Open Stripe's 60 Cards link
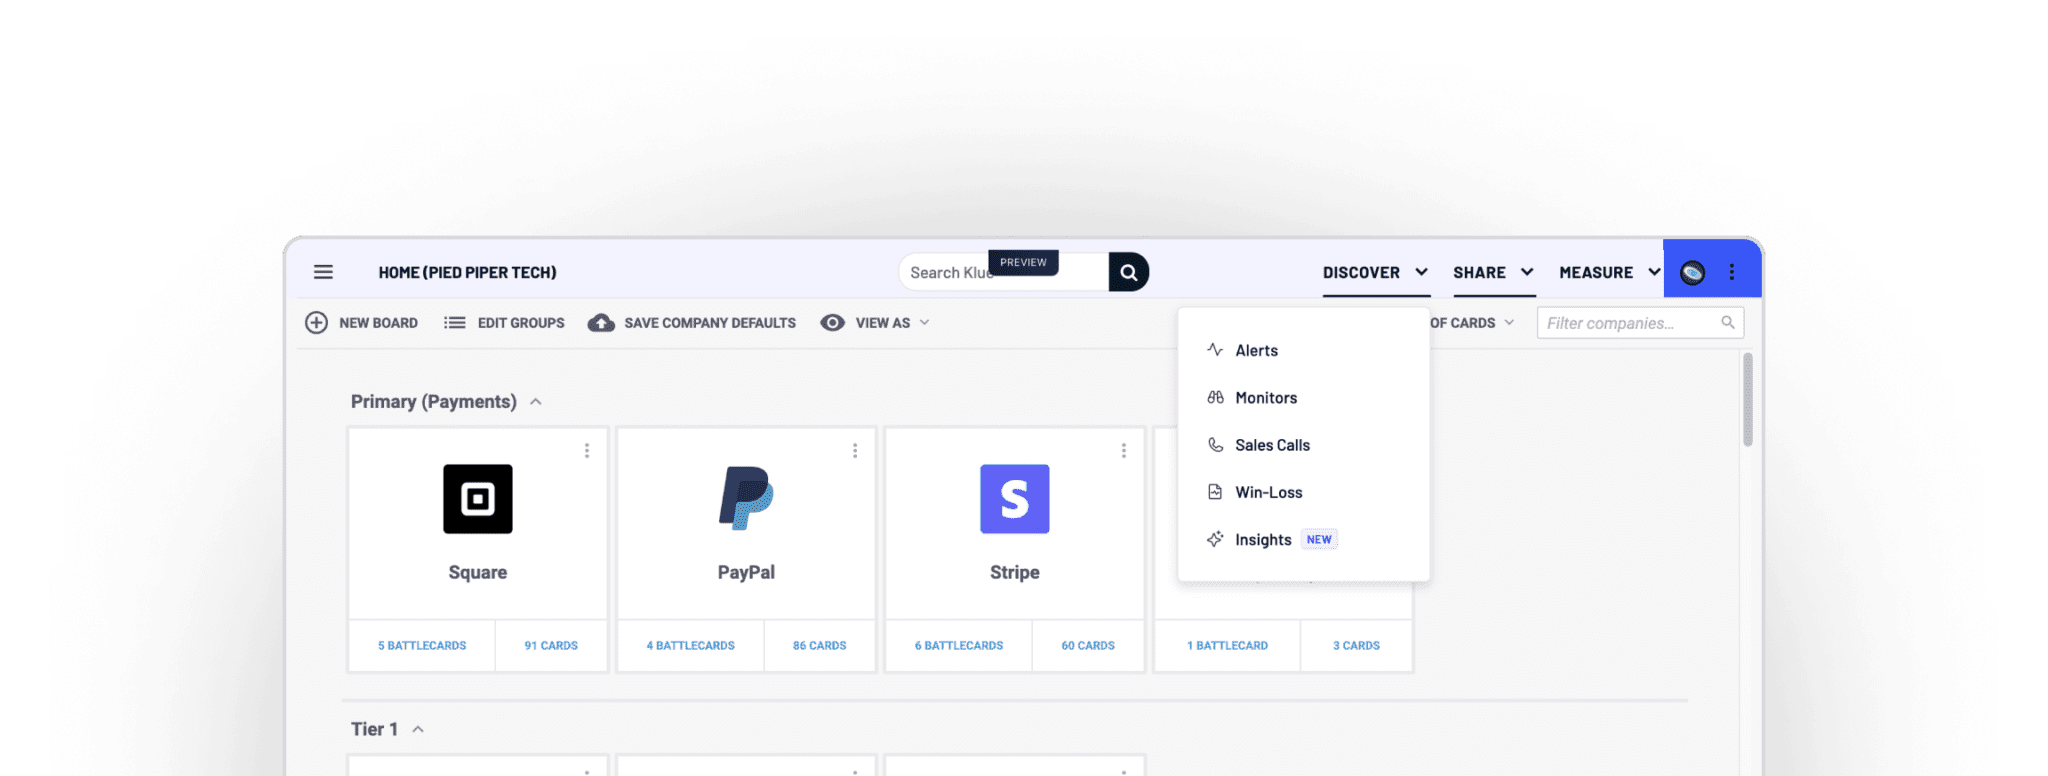The width and height of the screenshot is (2048, 776). click(1088, 646)
